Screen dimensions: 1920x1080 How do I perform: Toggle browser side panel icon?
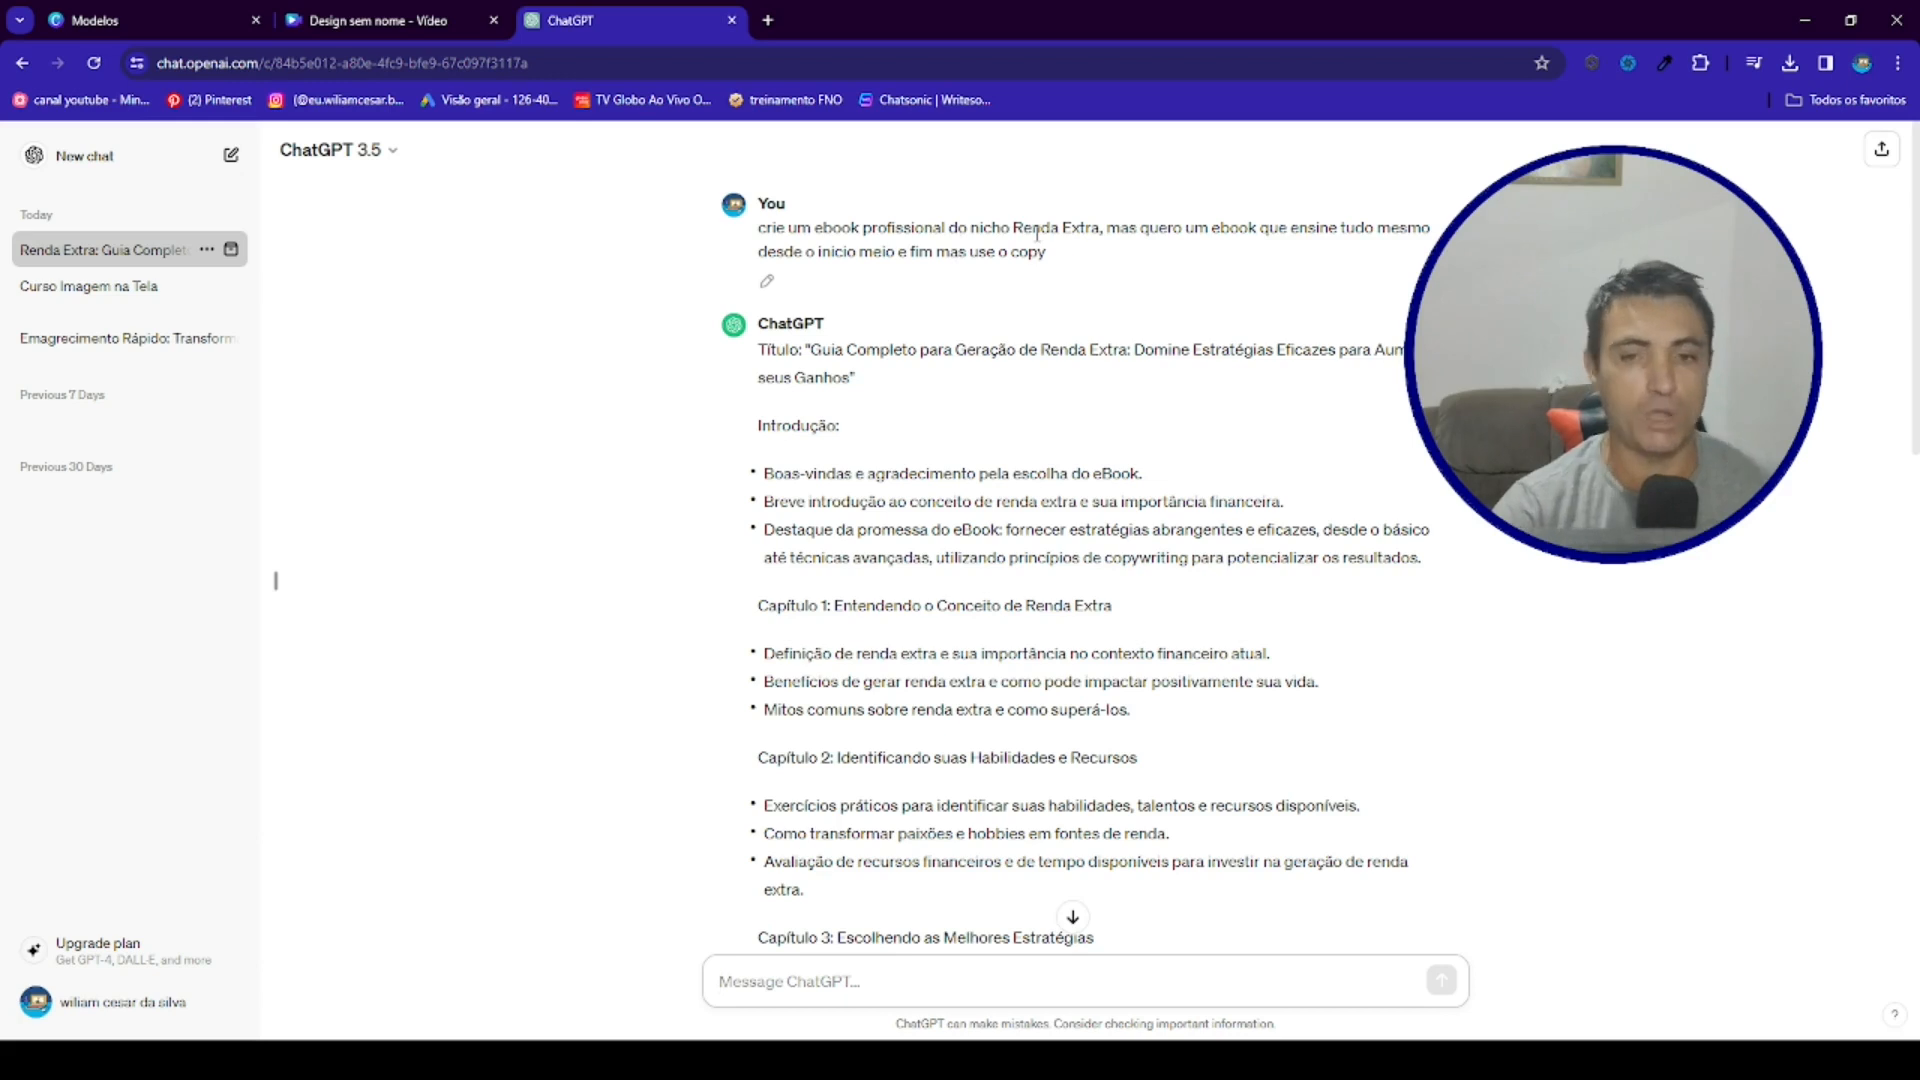[x=1825, y=63]
